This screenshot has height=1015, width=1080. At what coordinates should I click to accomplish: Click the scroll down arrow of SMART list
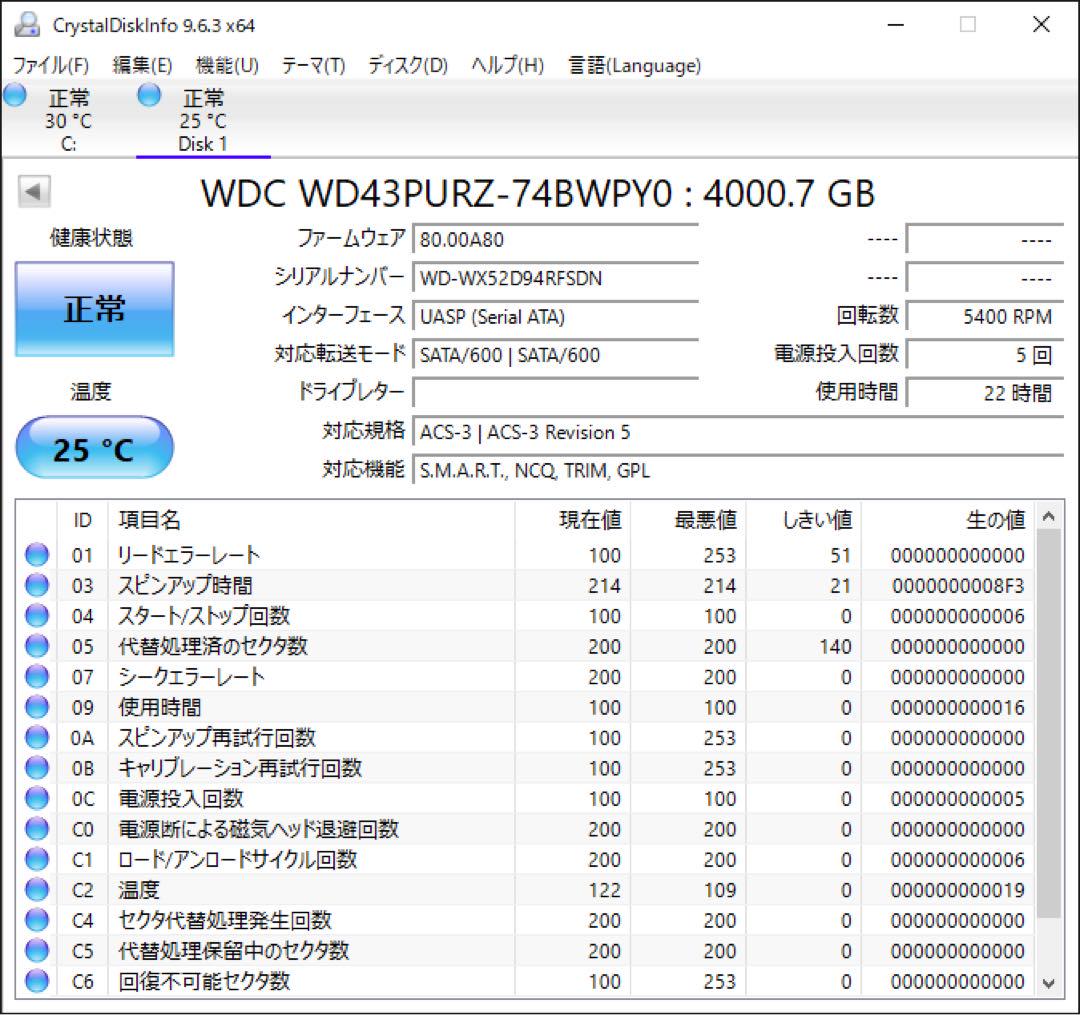tap(1048, 983)
